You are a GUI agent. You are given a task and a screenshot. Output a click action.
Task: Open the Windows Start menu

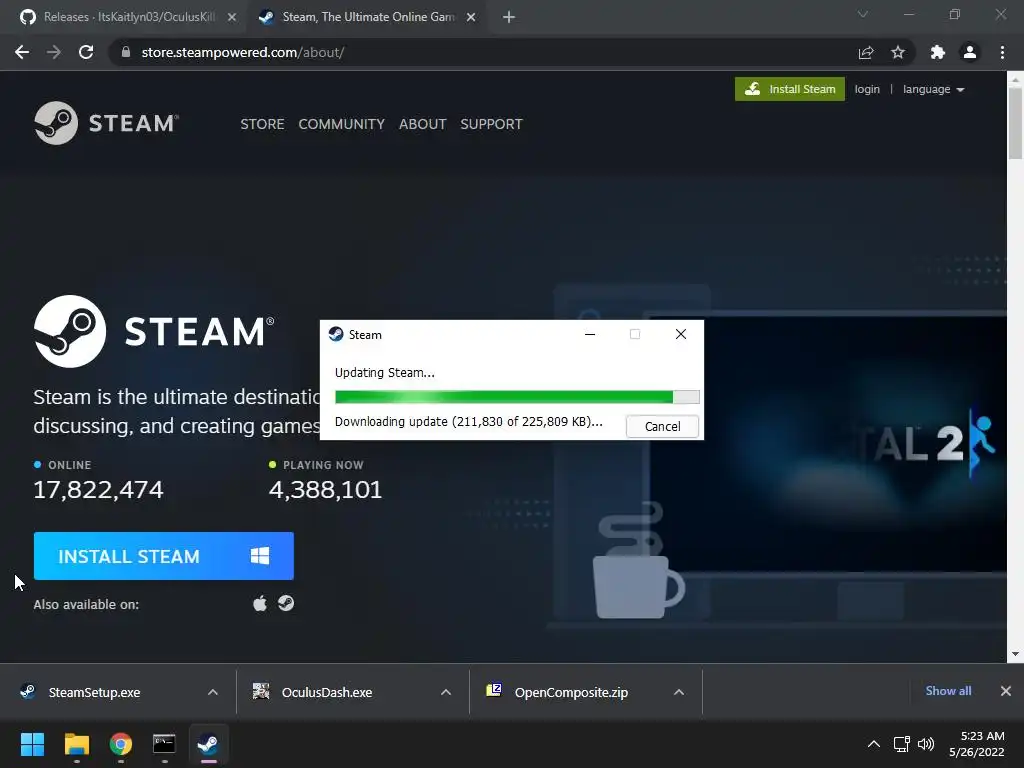(32, 744)
